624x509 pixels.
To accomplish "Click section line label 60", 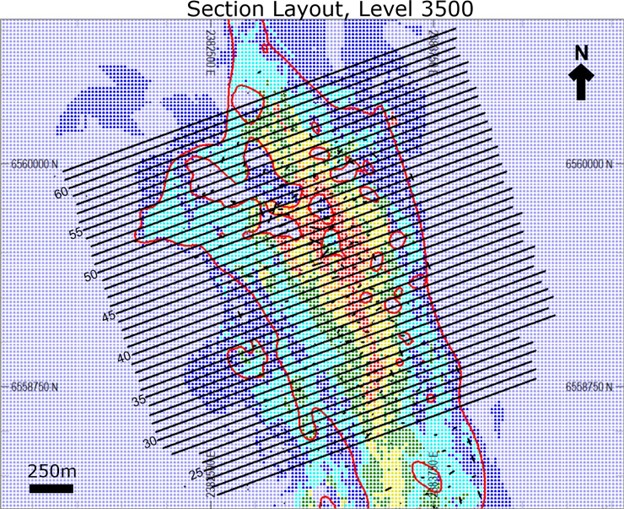I will point(62,193).
